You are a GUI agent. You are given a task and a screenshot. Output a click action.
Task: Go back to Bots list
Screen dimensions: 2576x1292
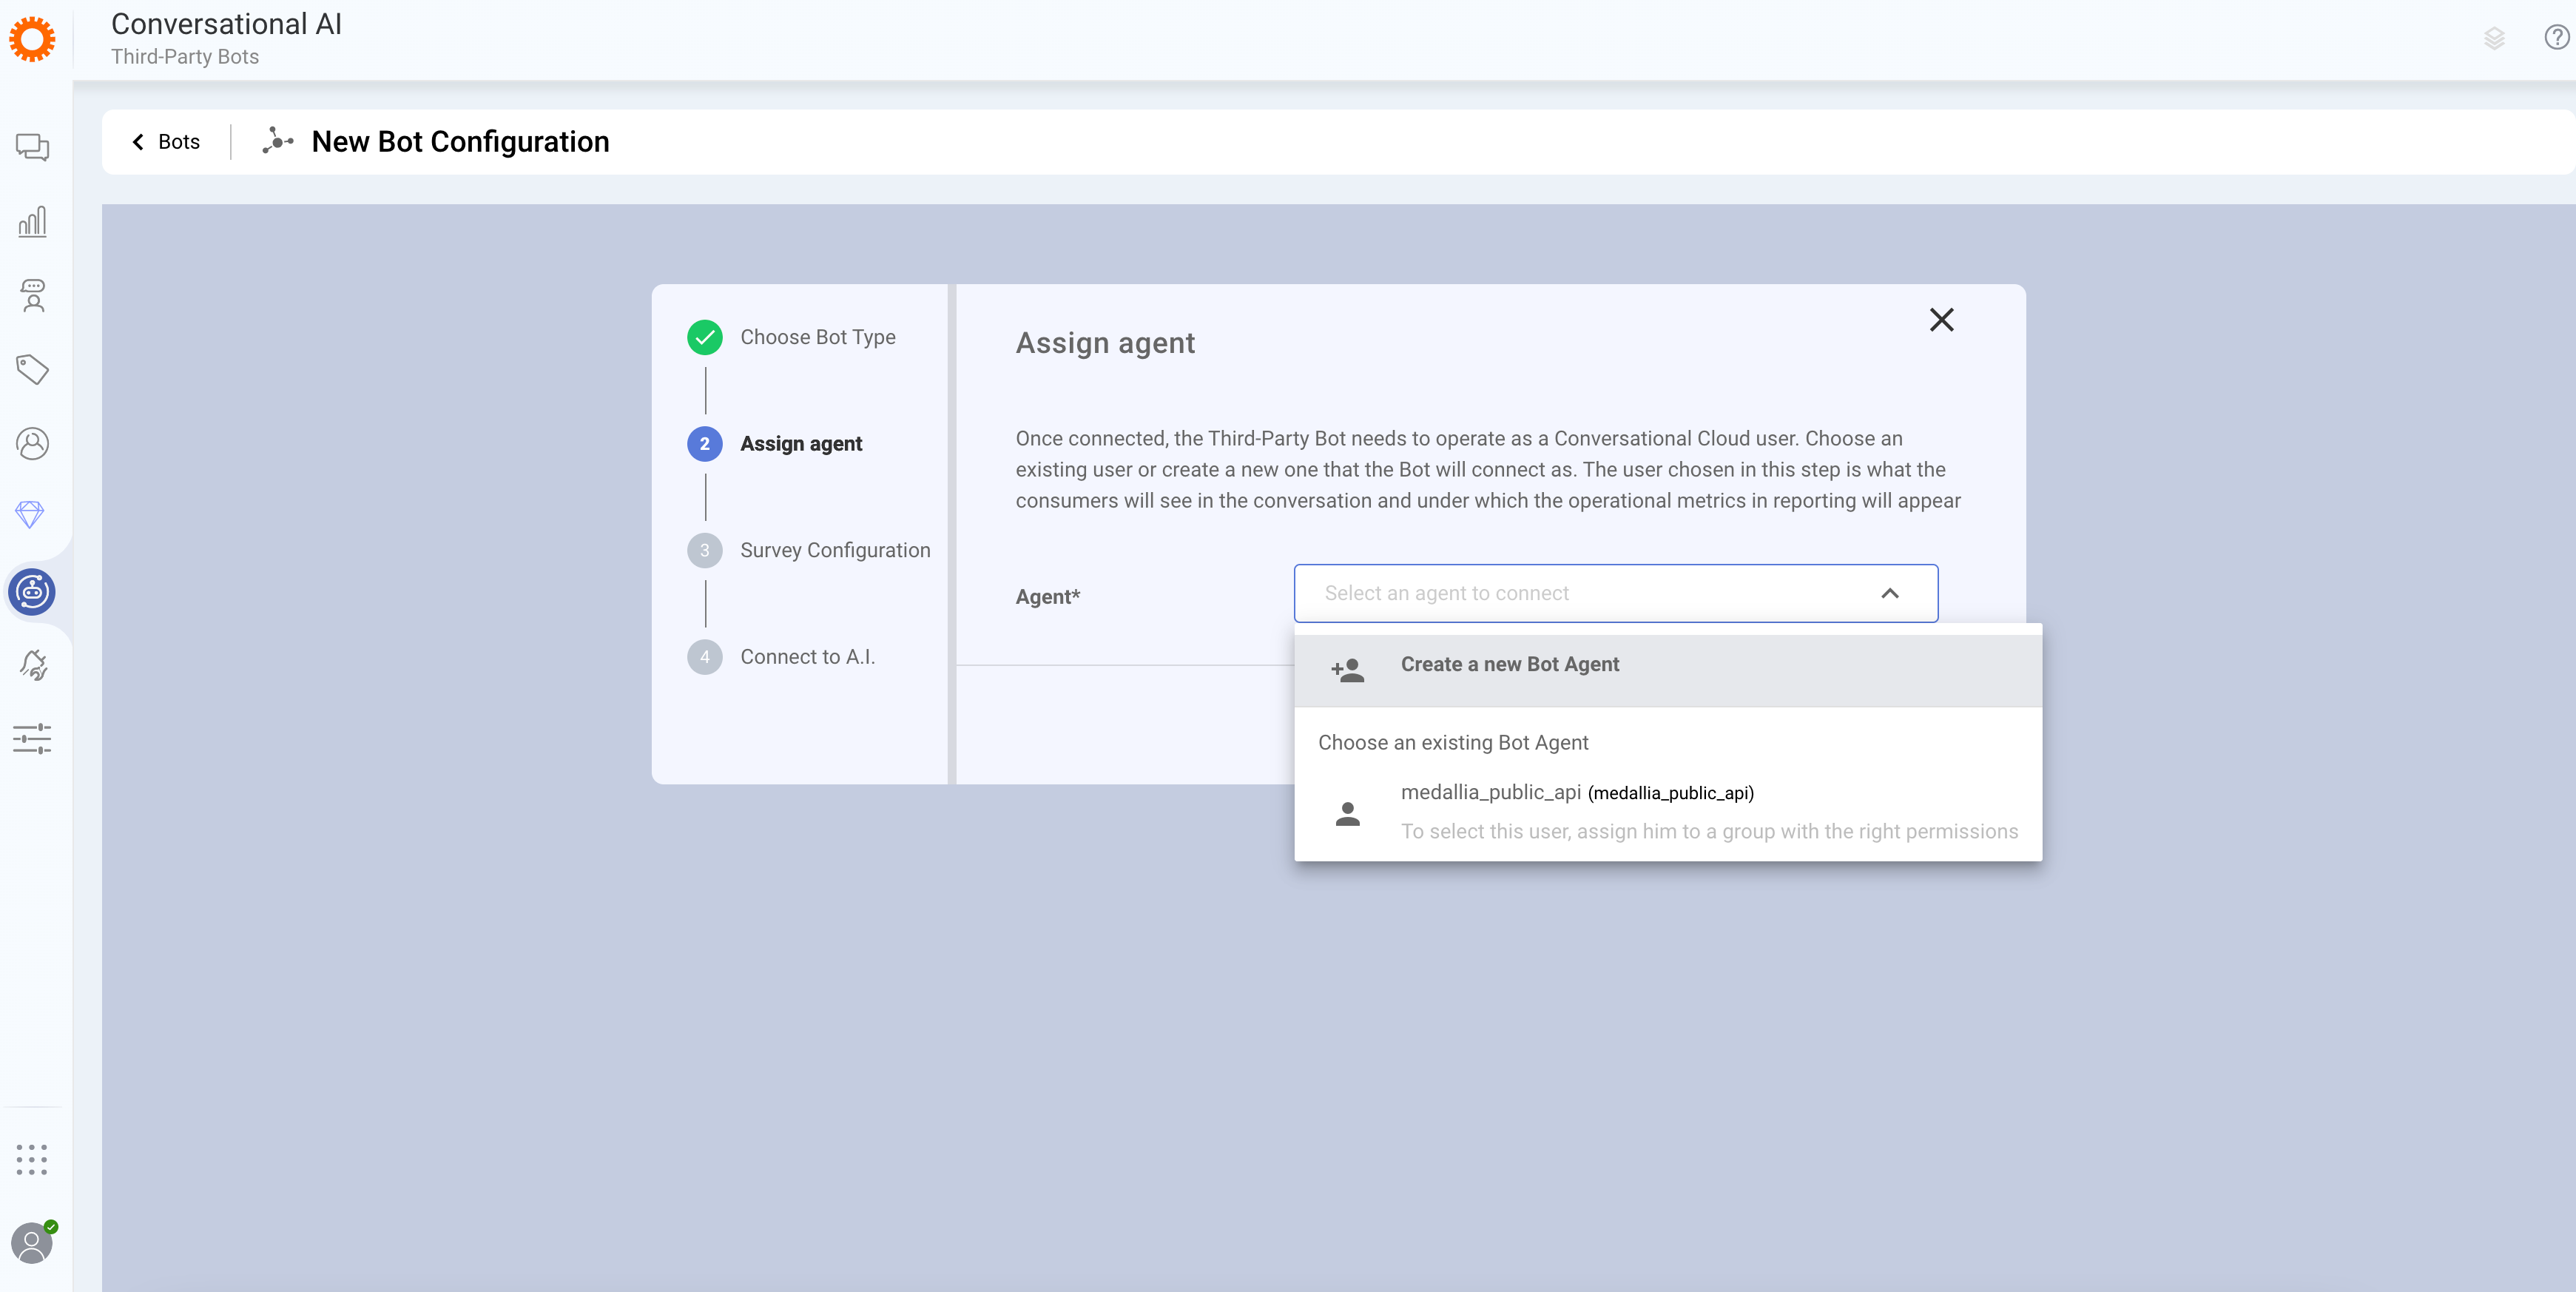(x=166, y=142)
